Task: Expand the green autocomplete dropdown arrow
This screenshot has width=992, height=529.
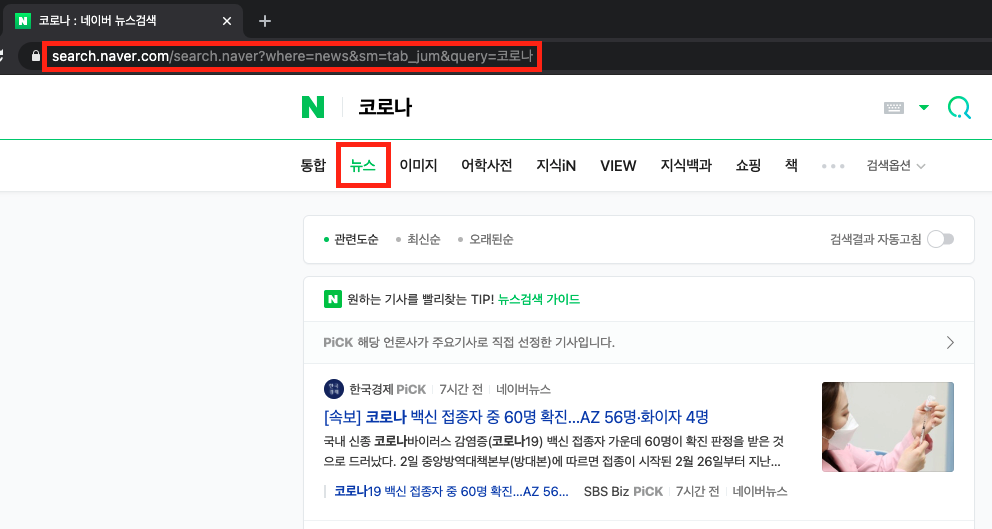Action: tap(924, 108)
